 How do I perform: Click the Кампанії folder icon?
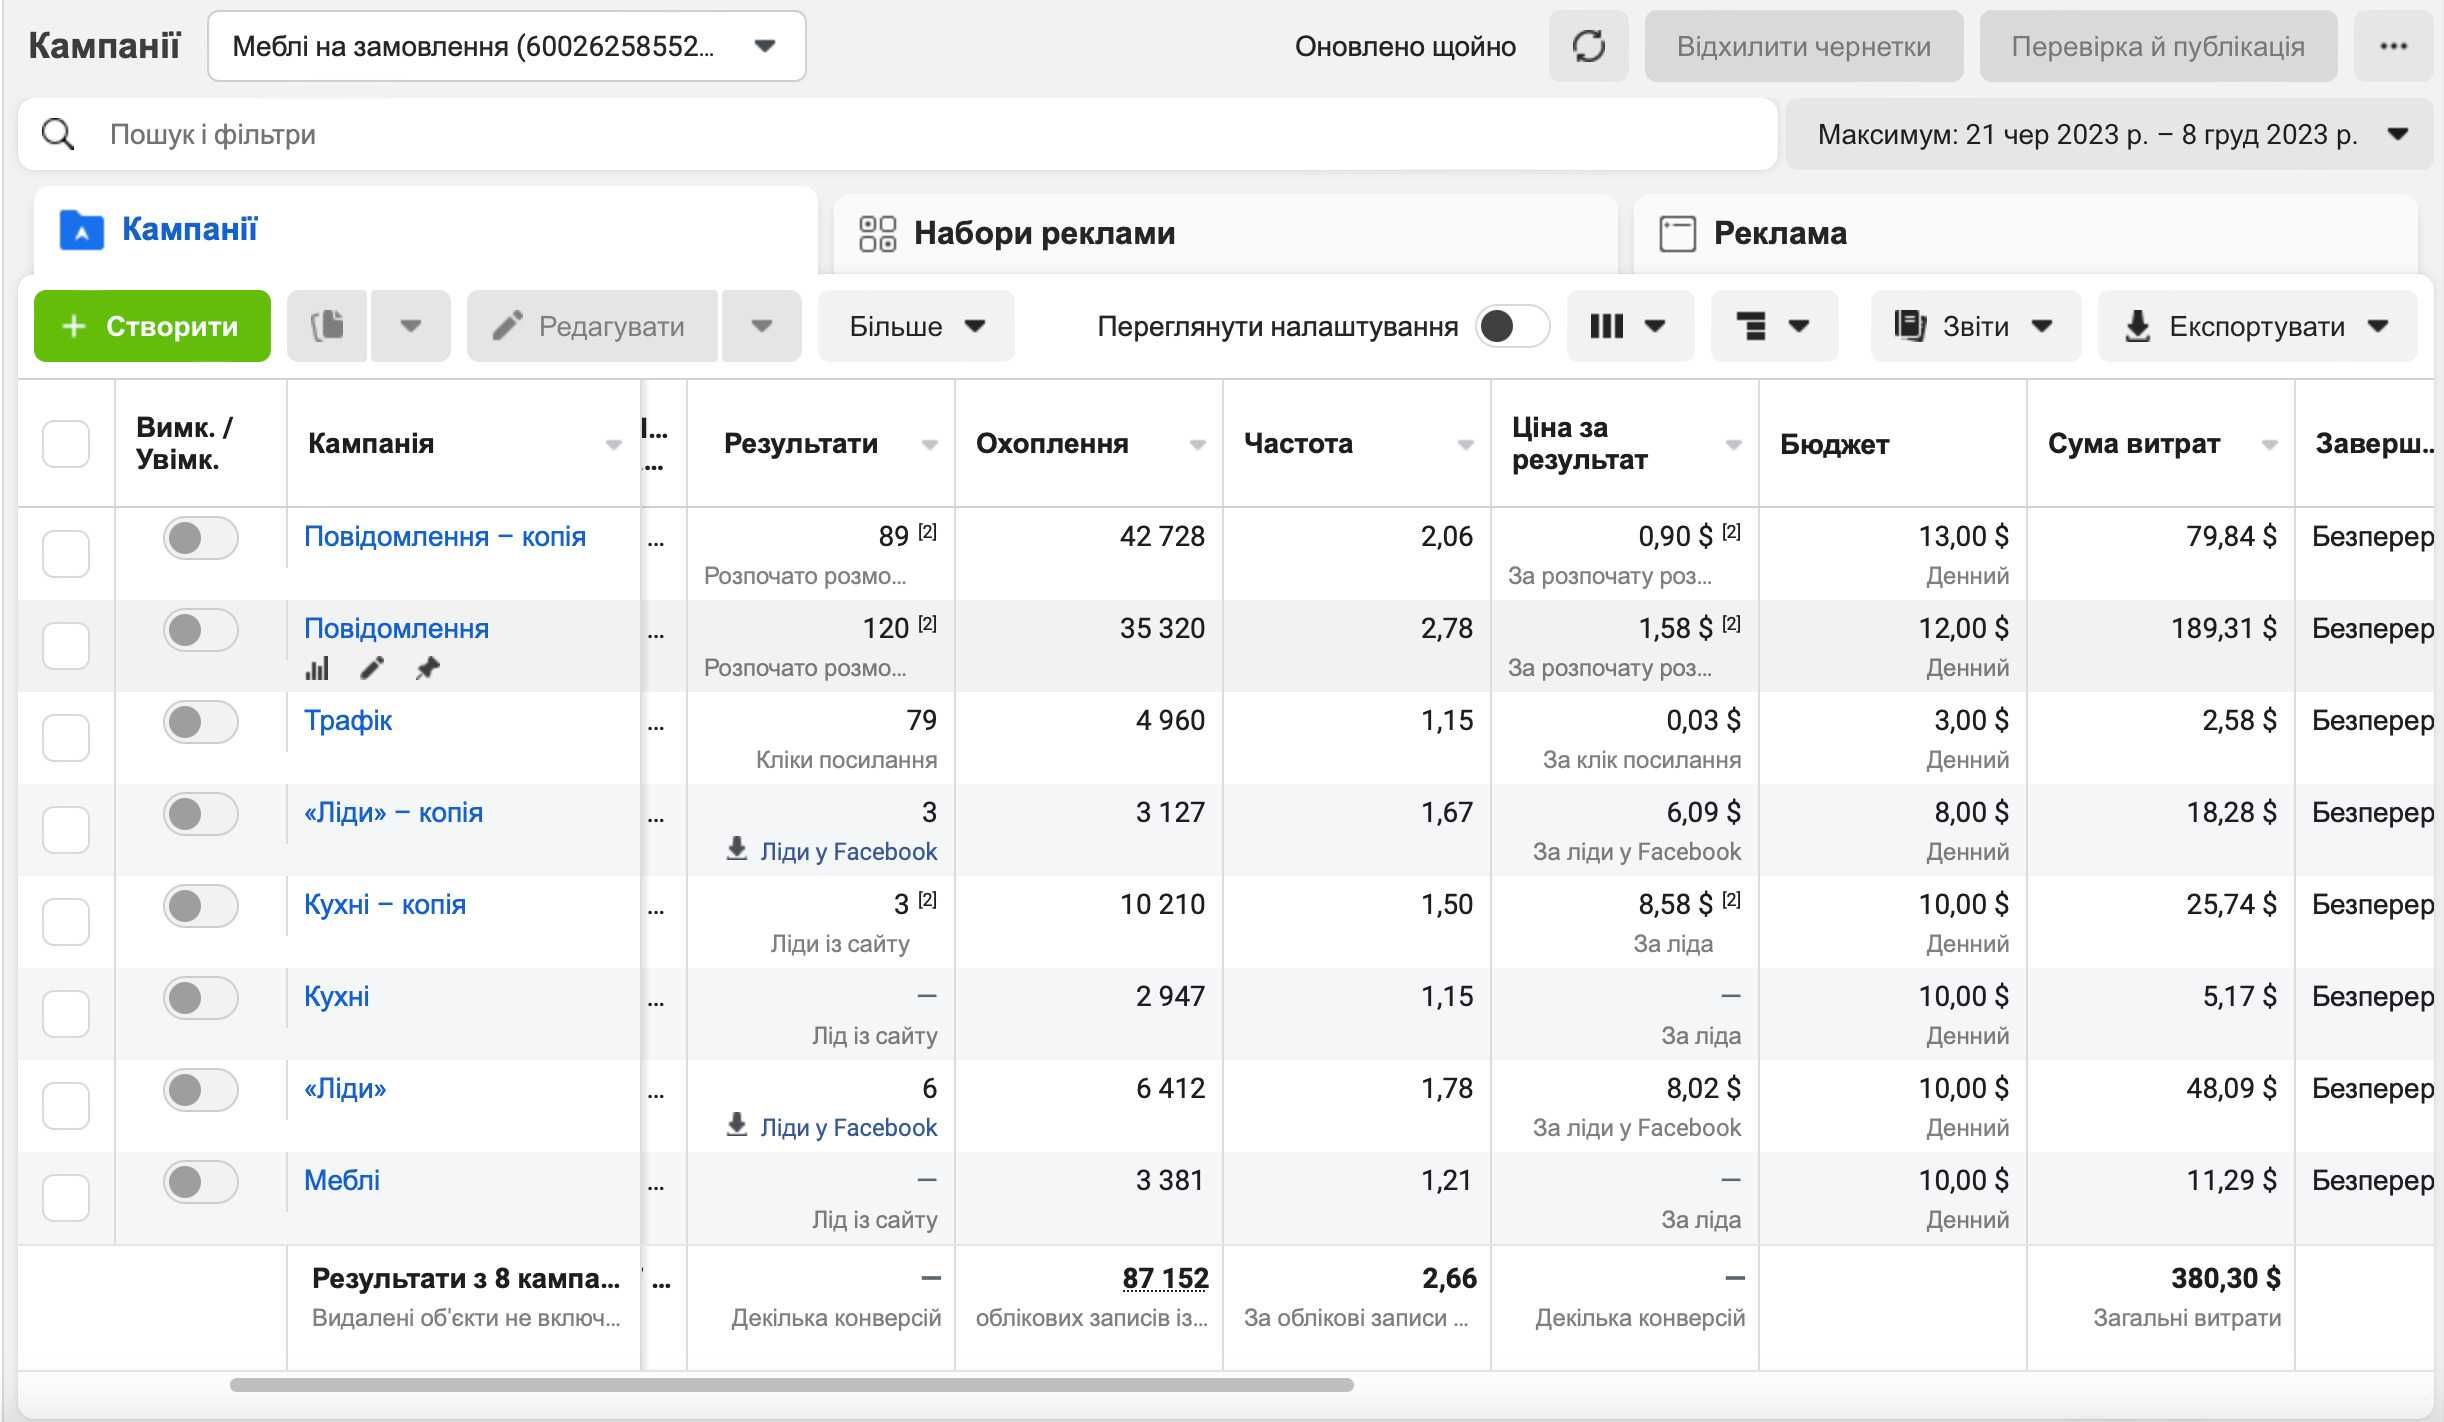pos(82,230)
